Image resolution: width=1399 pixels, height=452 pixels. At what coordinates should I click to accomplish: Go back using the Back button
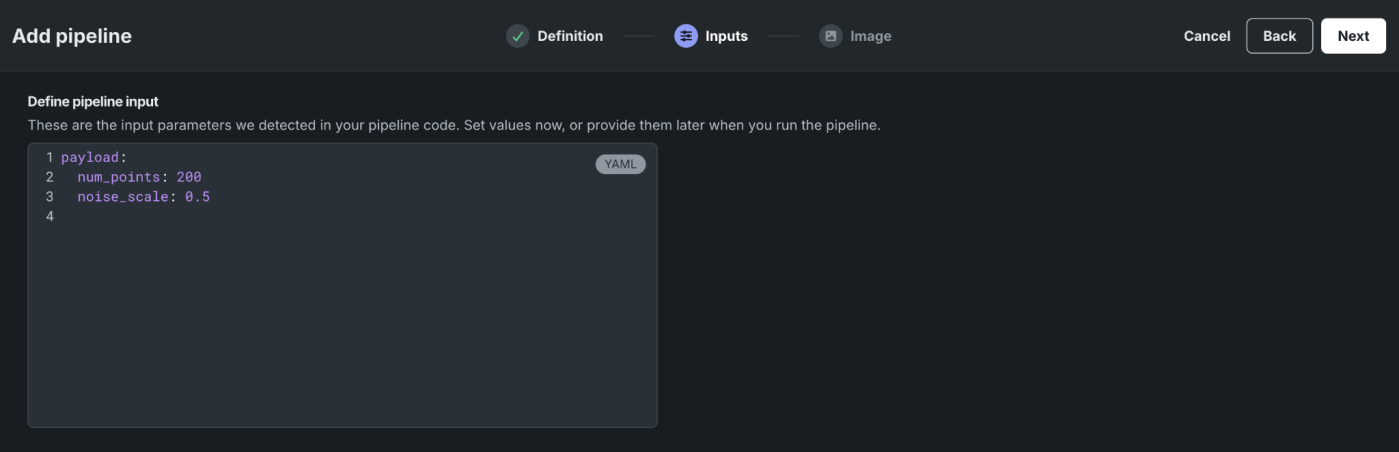click(x=1279, y=36)
